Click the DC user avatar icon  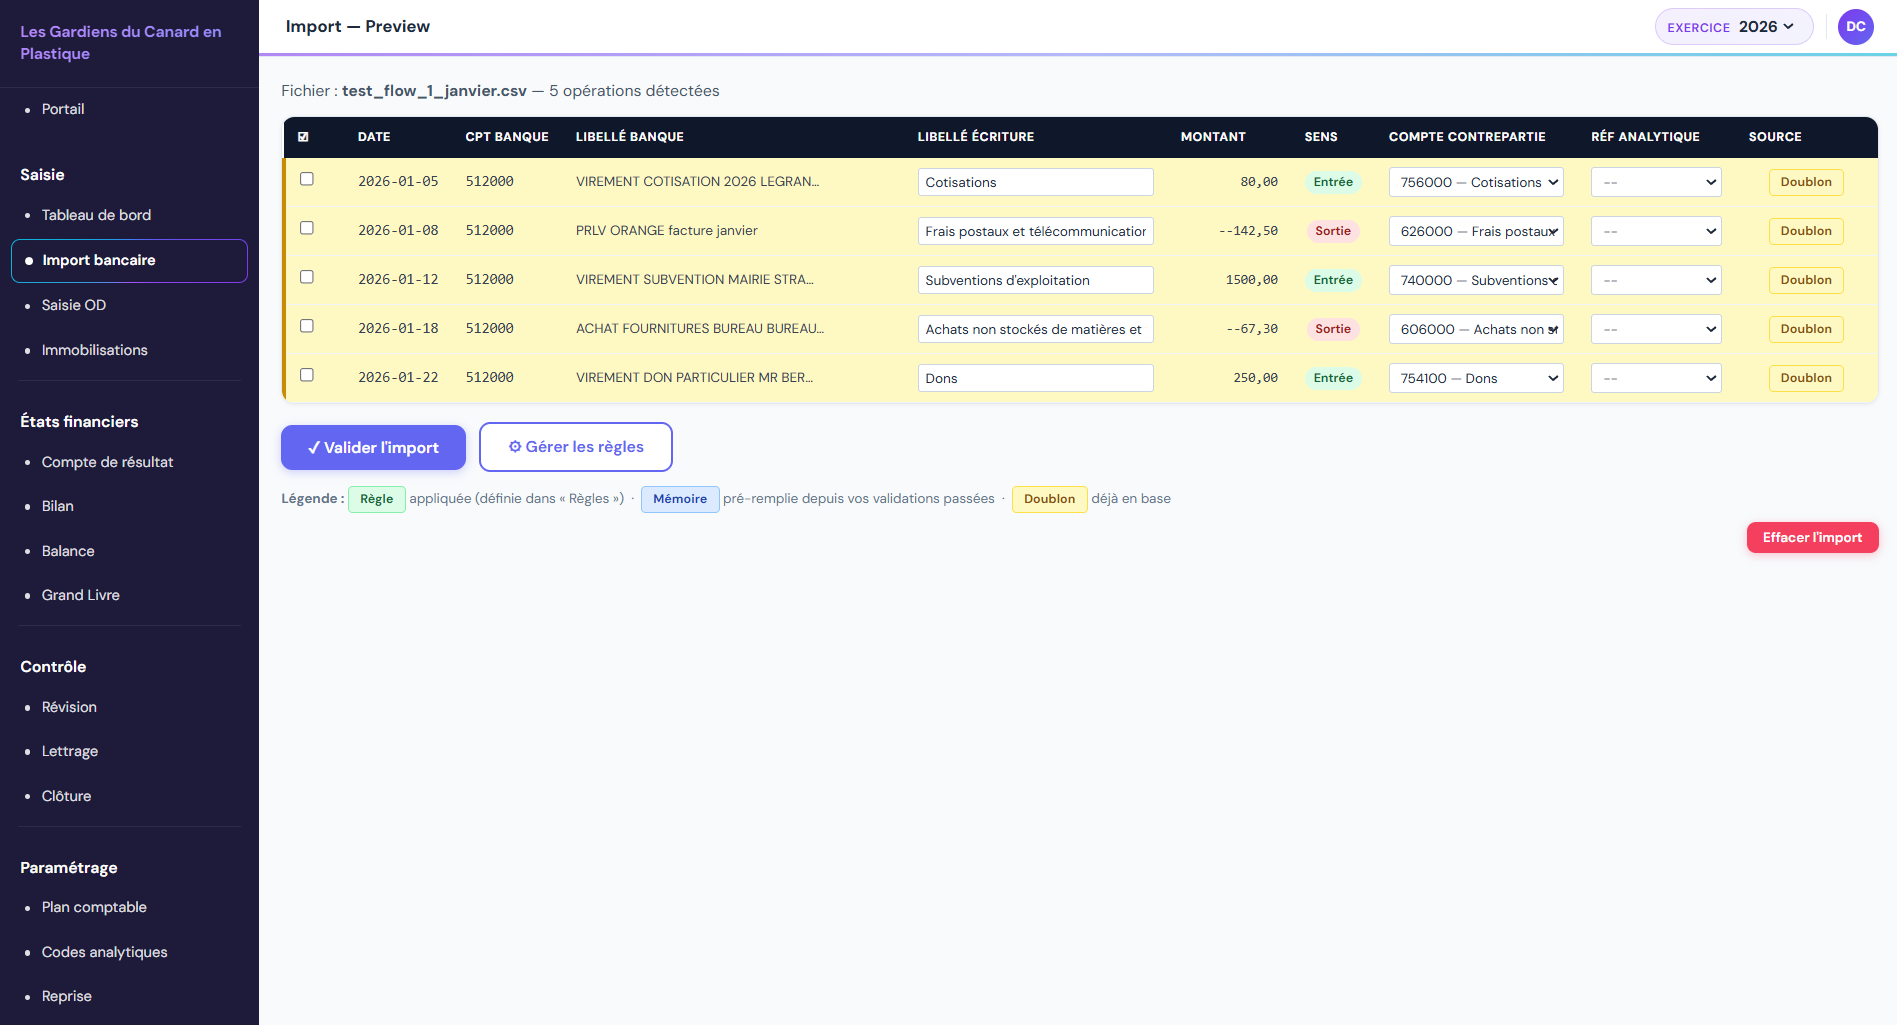(1855, 27)
